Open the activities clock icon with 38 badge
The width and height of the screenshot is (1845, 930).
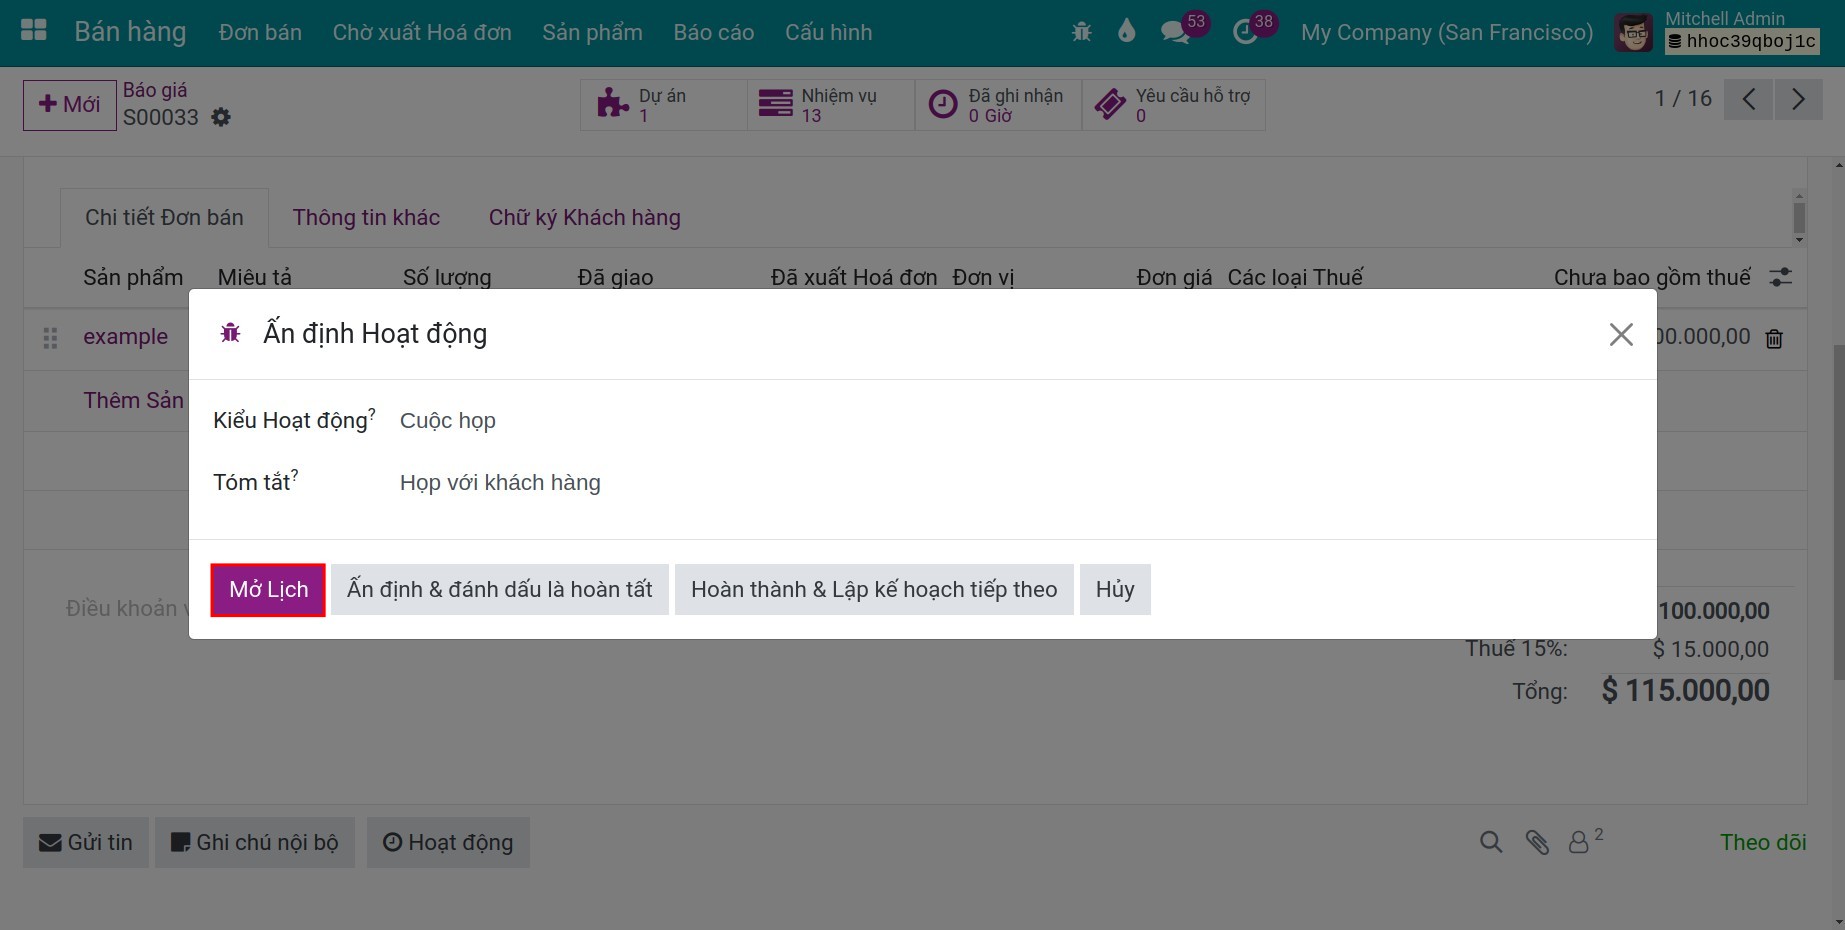point(1245,32)
